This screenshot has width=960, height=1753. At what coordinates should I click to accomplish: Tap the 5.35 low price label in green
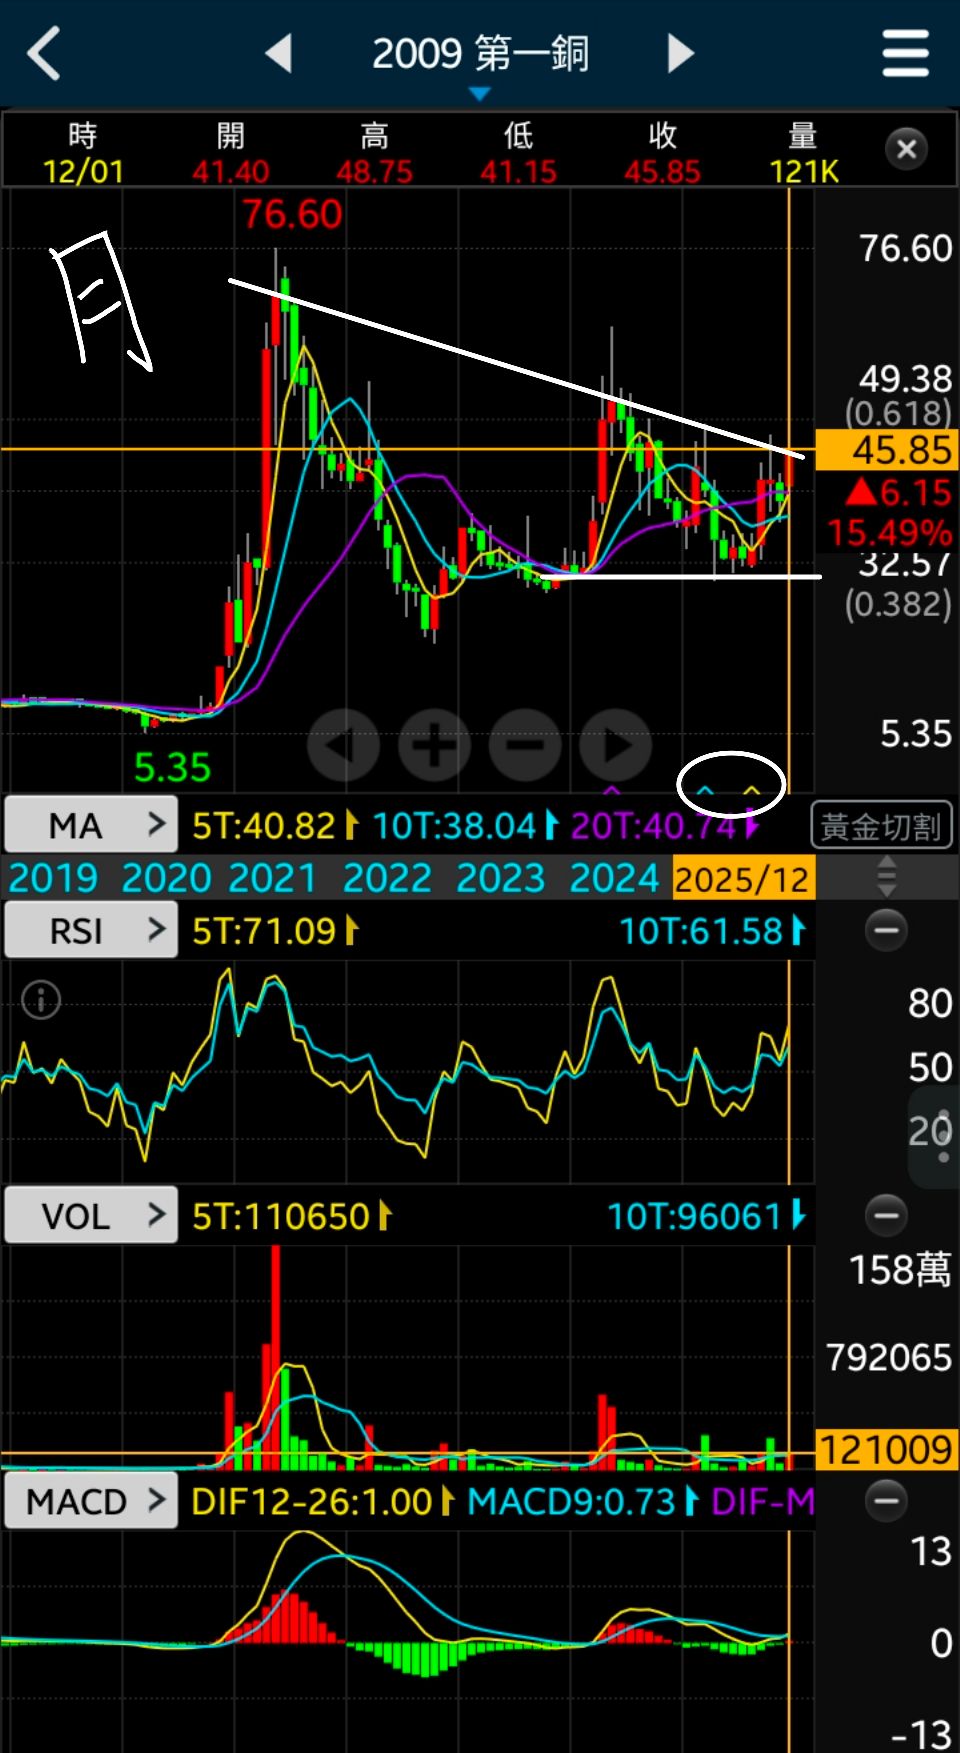click(x=172, y=768)
